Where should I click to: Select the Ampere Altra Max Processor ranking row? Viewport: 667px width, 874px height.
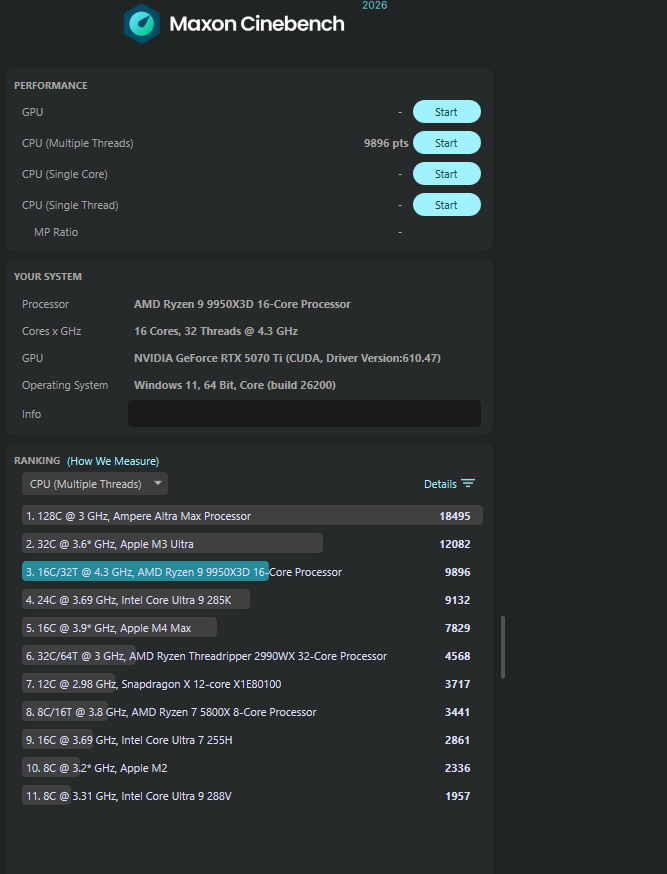tap(252, 516)
